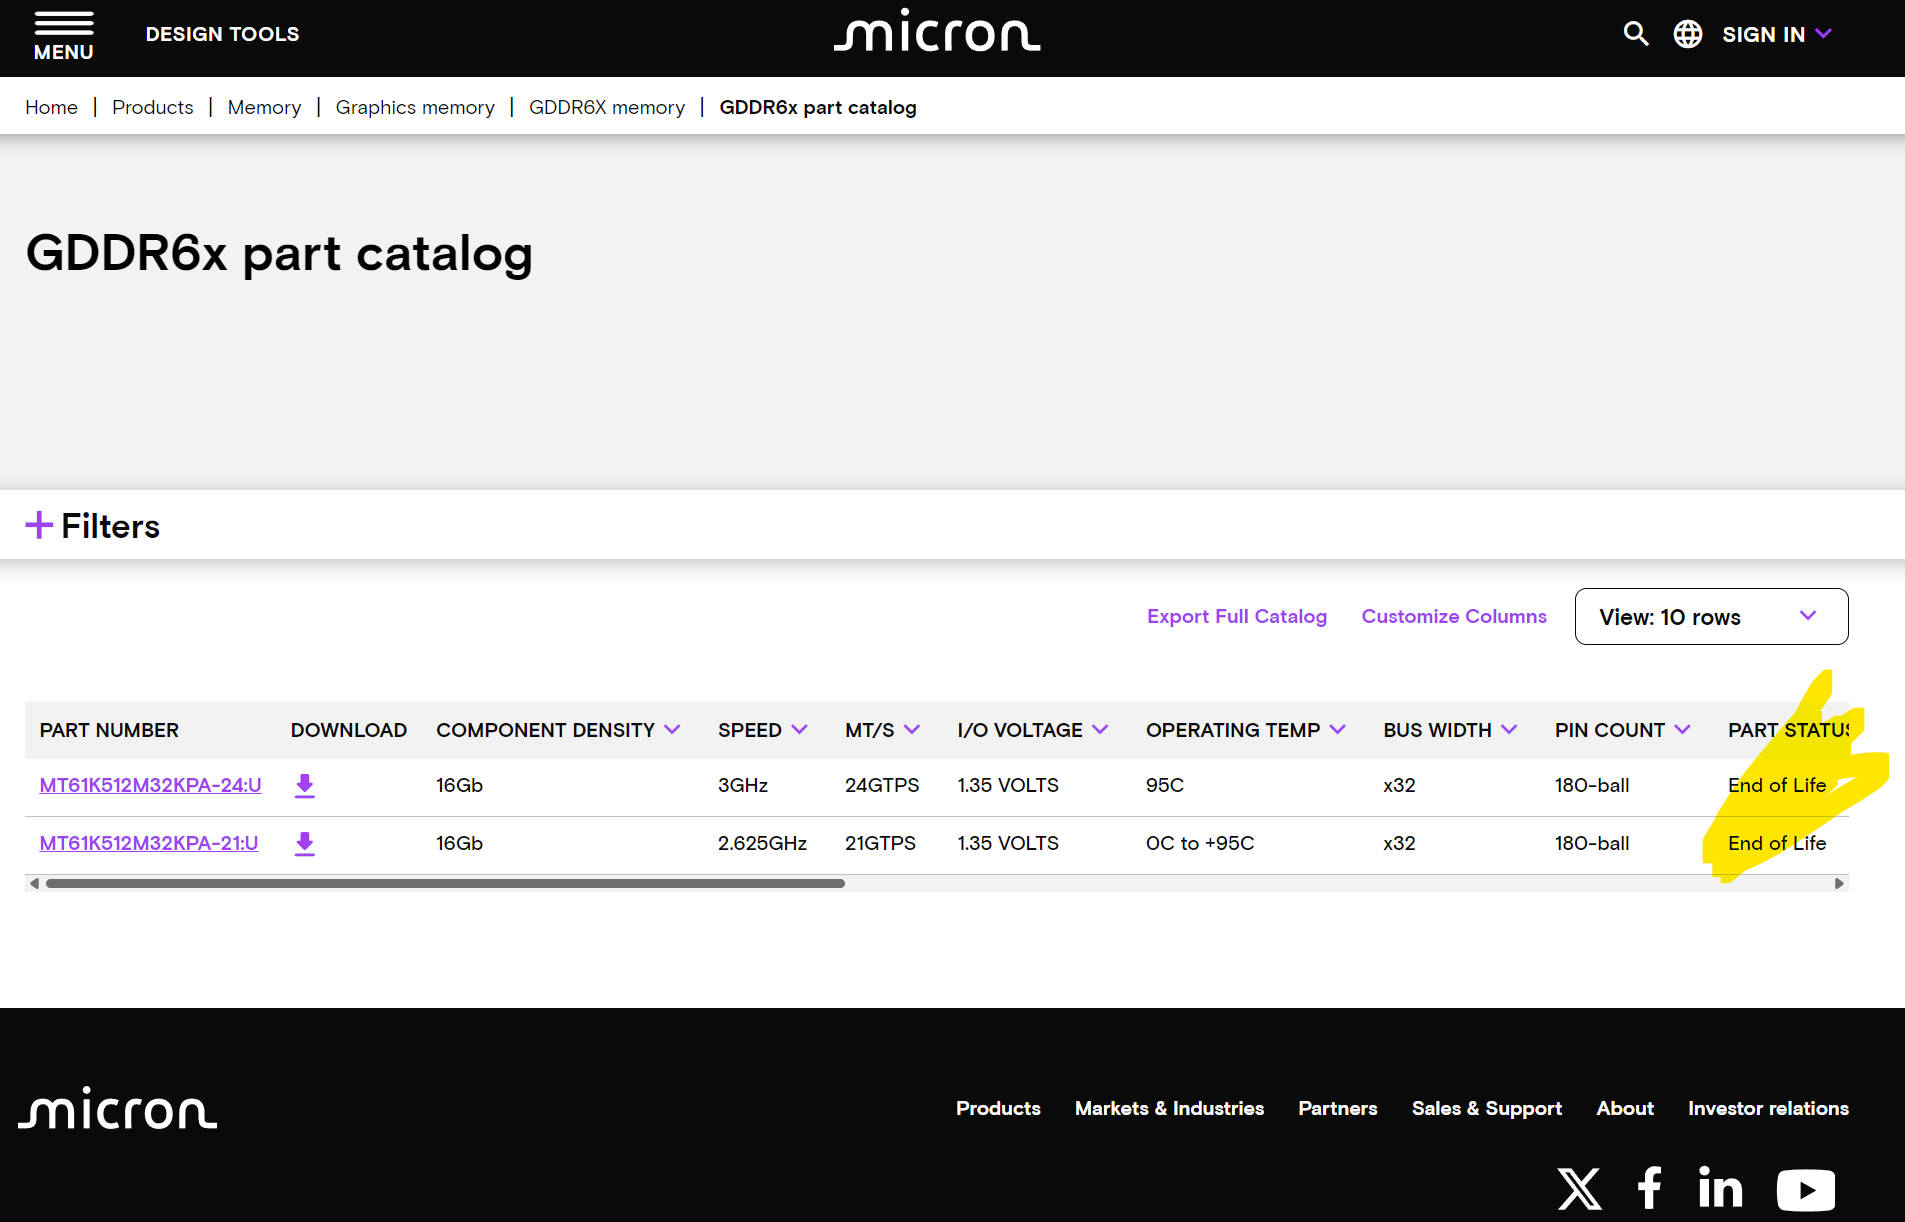
Task: Open footer Investor relations link
Action: [1768, 1108]
